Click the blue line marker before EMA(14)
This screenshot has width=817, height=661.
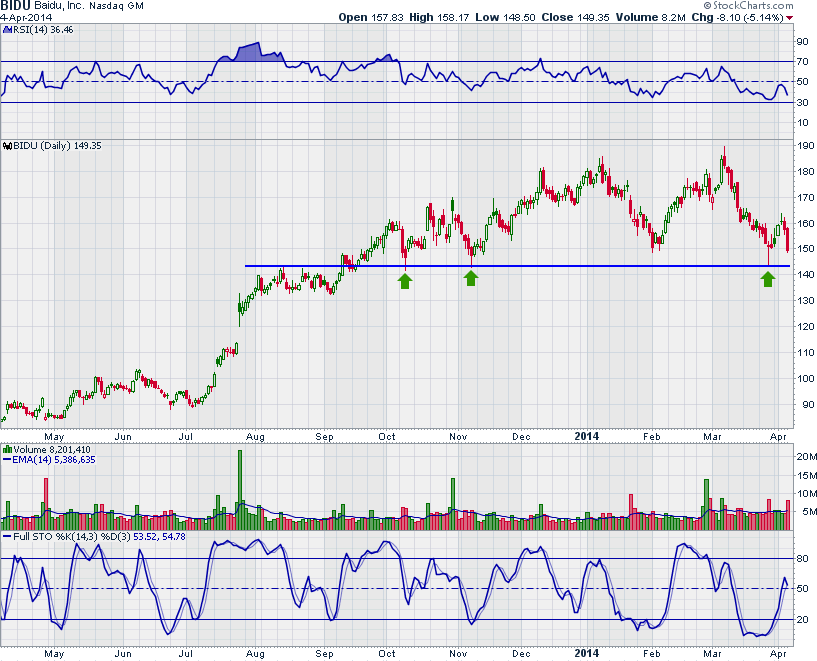pyautogui.click(x=7, y=459)
